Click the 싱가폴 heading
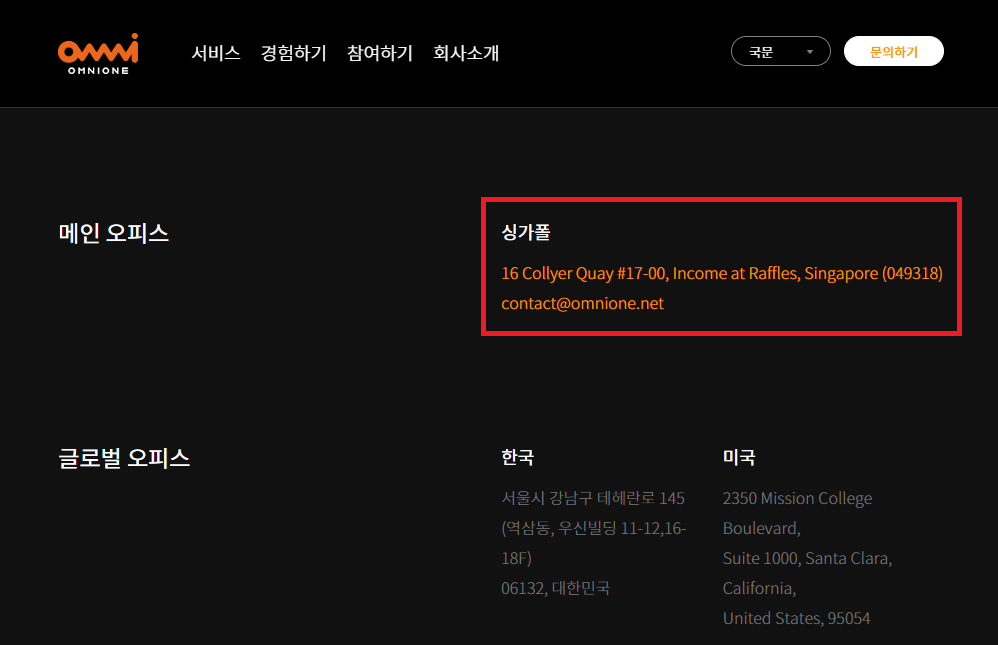998x645 pixels. pos(526,232)
